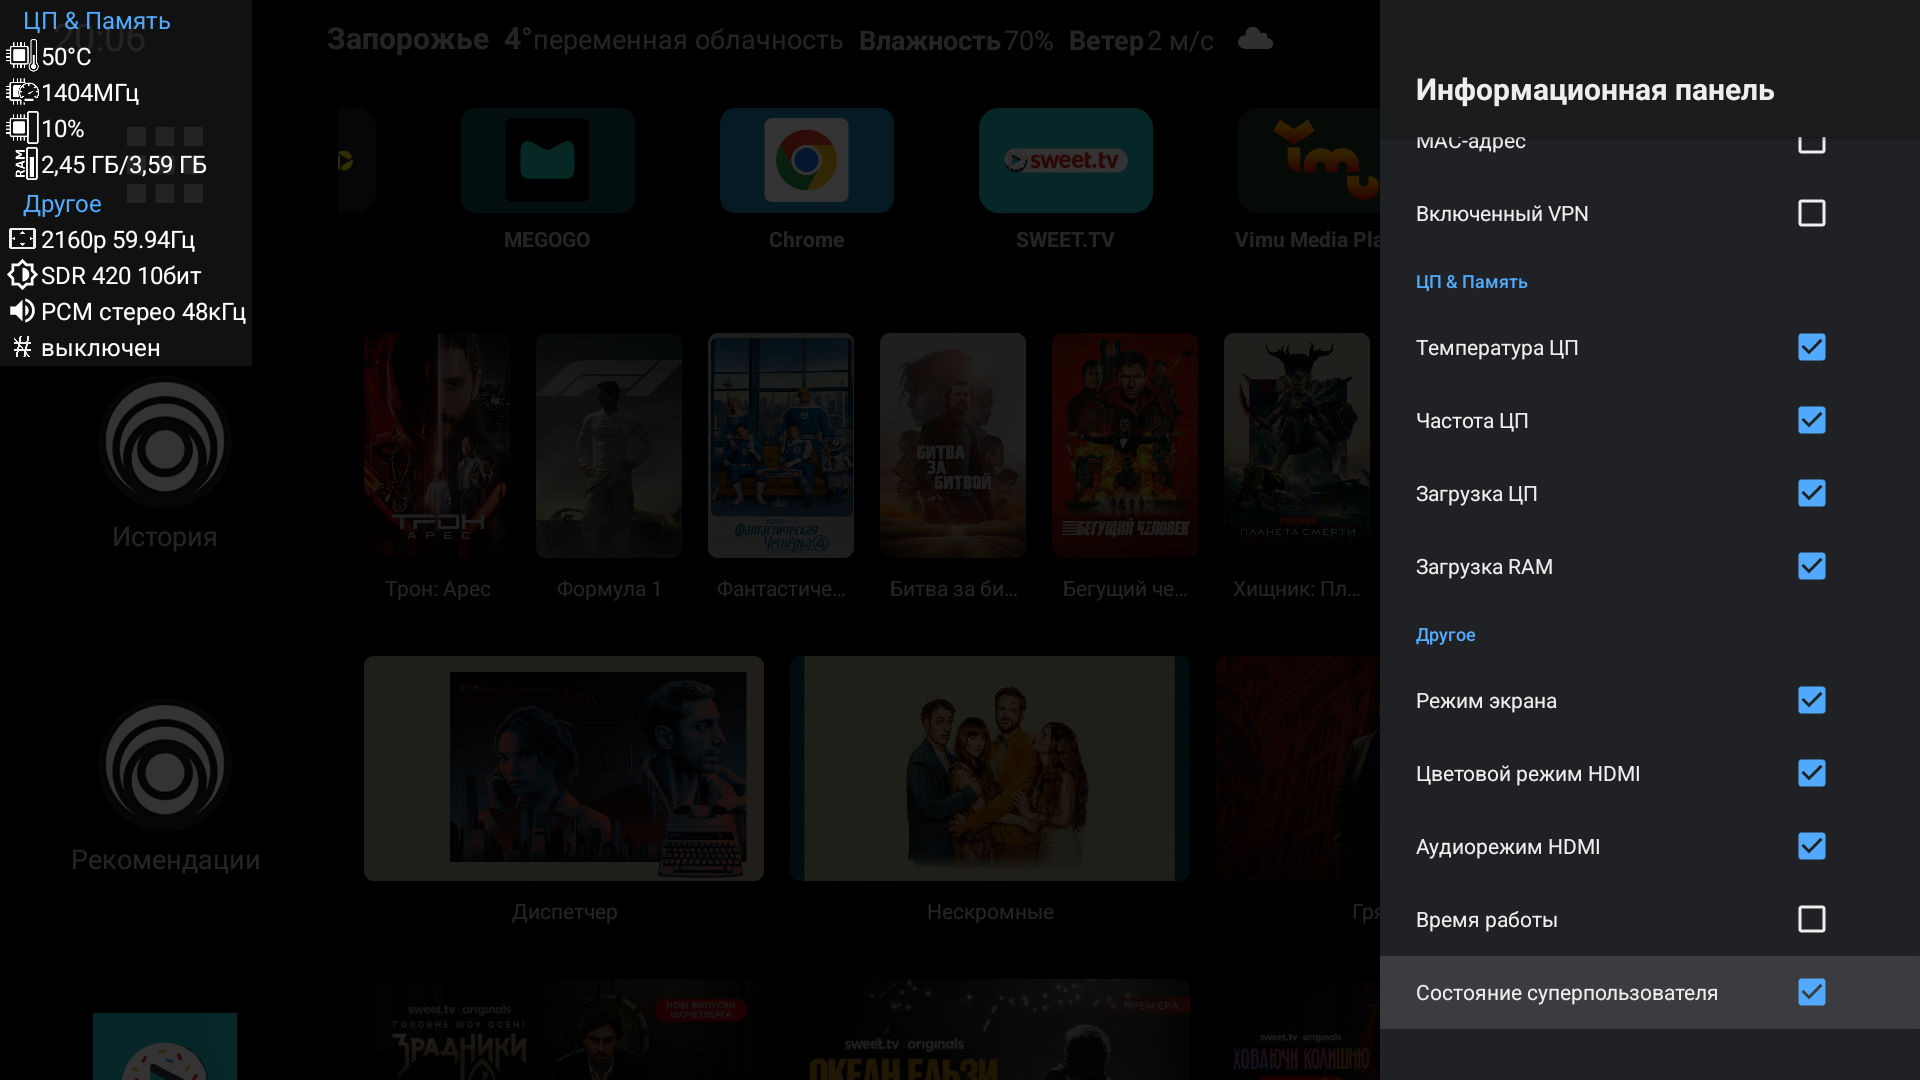Open the MEGOGO app icon
This screenshot has height=1080, width=1920.
click(x=547, y=161)
